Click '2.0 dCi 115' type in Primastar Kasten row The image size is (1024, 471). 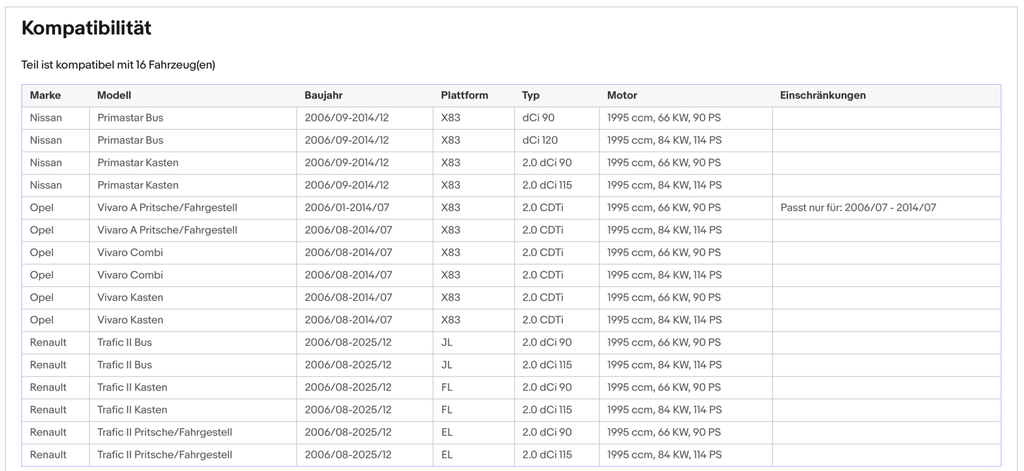(547, 185)
